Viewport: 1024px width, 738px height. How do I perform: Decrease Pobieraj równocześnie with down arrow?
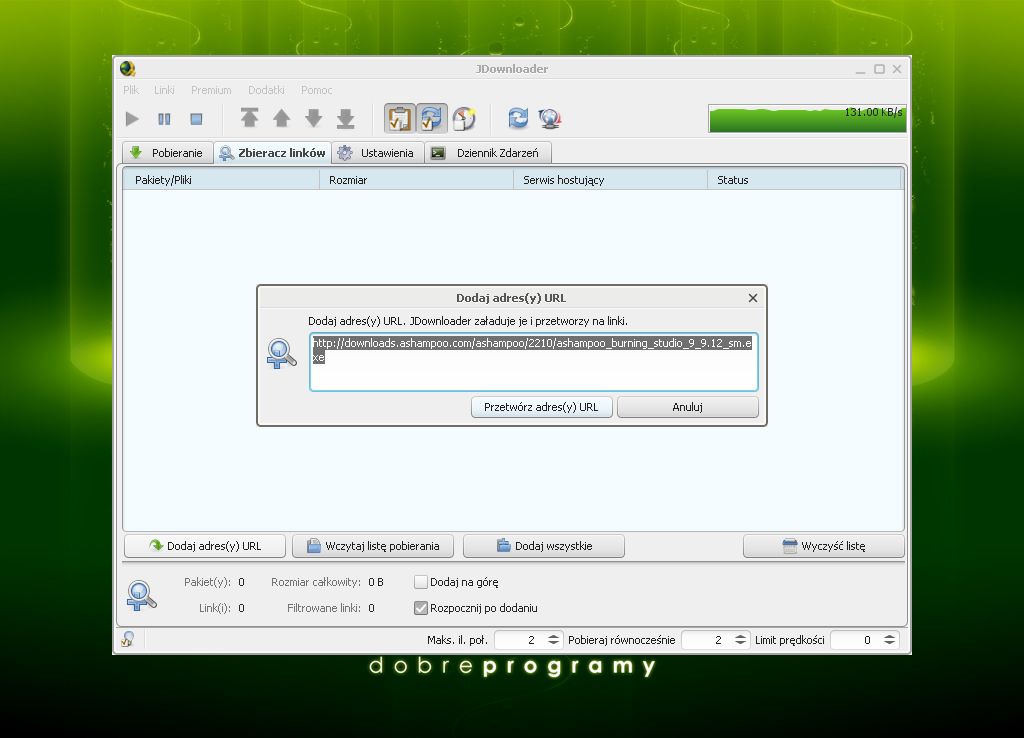tap(740, 644)
